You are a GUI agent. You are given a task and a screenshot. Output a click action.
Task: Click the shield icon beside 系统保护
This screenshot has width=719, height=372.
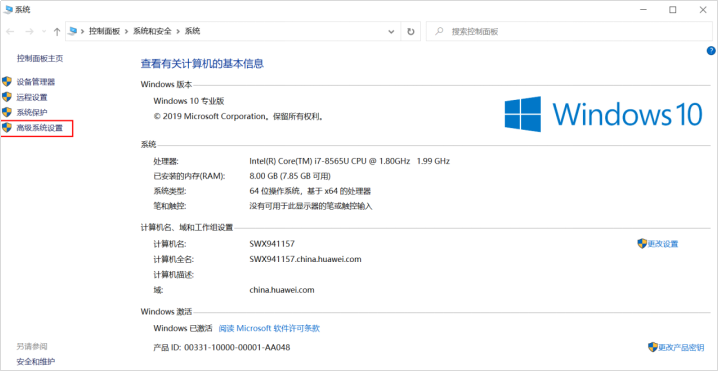6,112
